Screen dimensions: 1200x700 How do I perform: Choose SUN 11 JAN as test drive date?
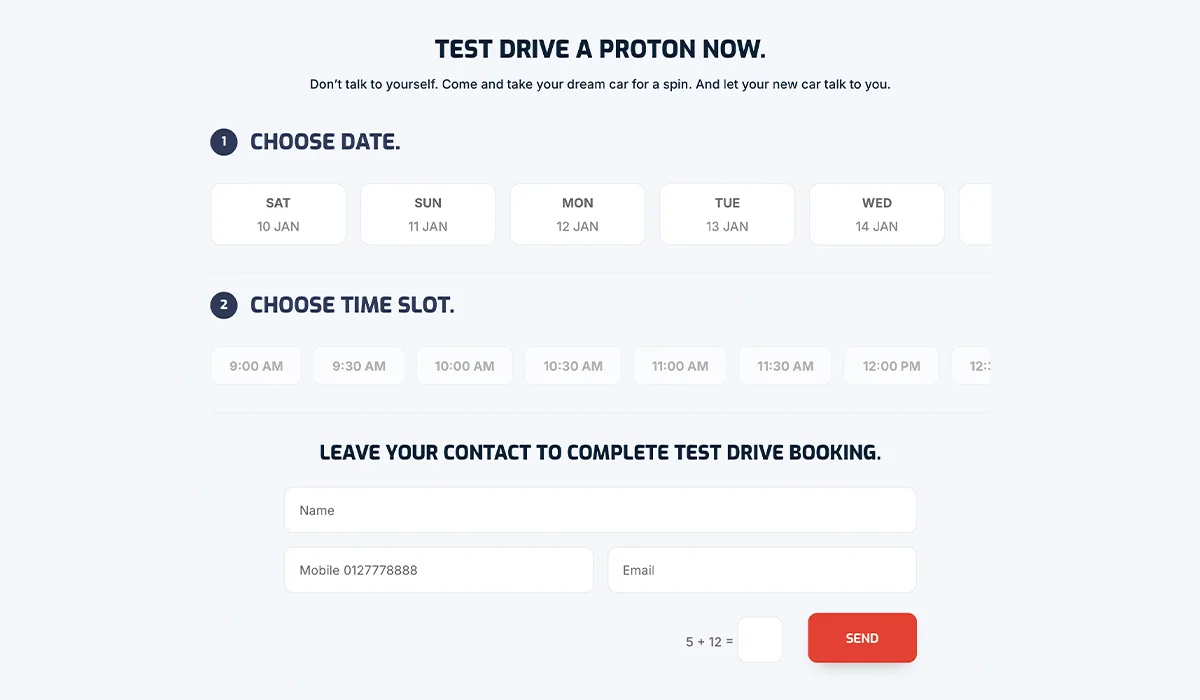427,214
